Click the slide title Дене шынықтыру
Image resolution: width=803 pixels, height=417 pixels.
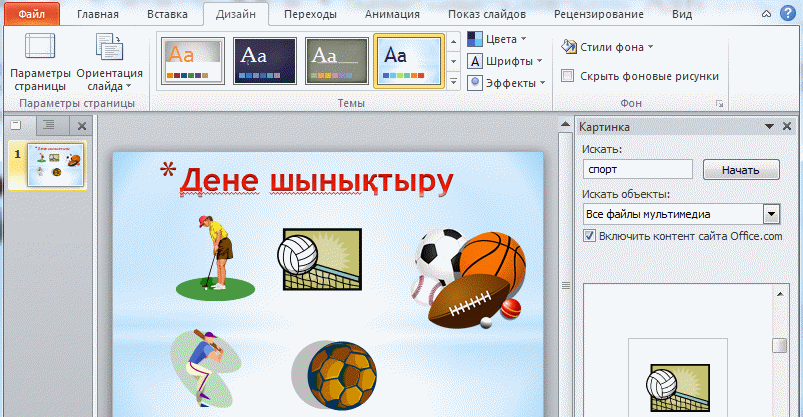316,181
